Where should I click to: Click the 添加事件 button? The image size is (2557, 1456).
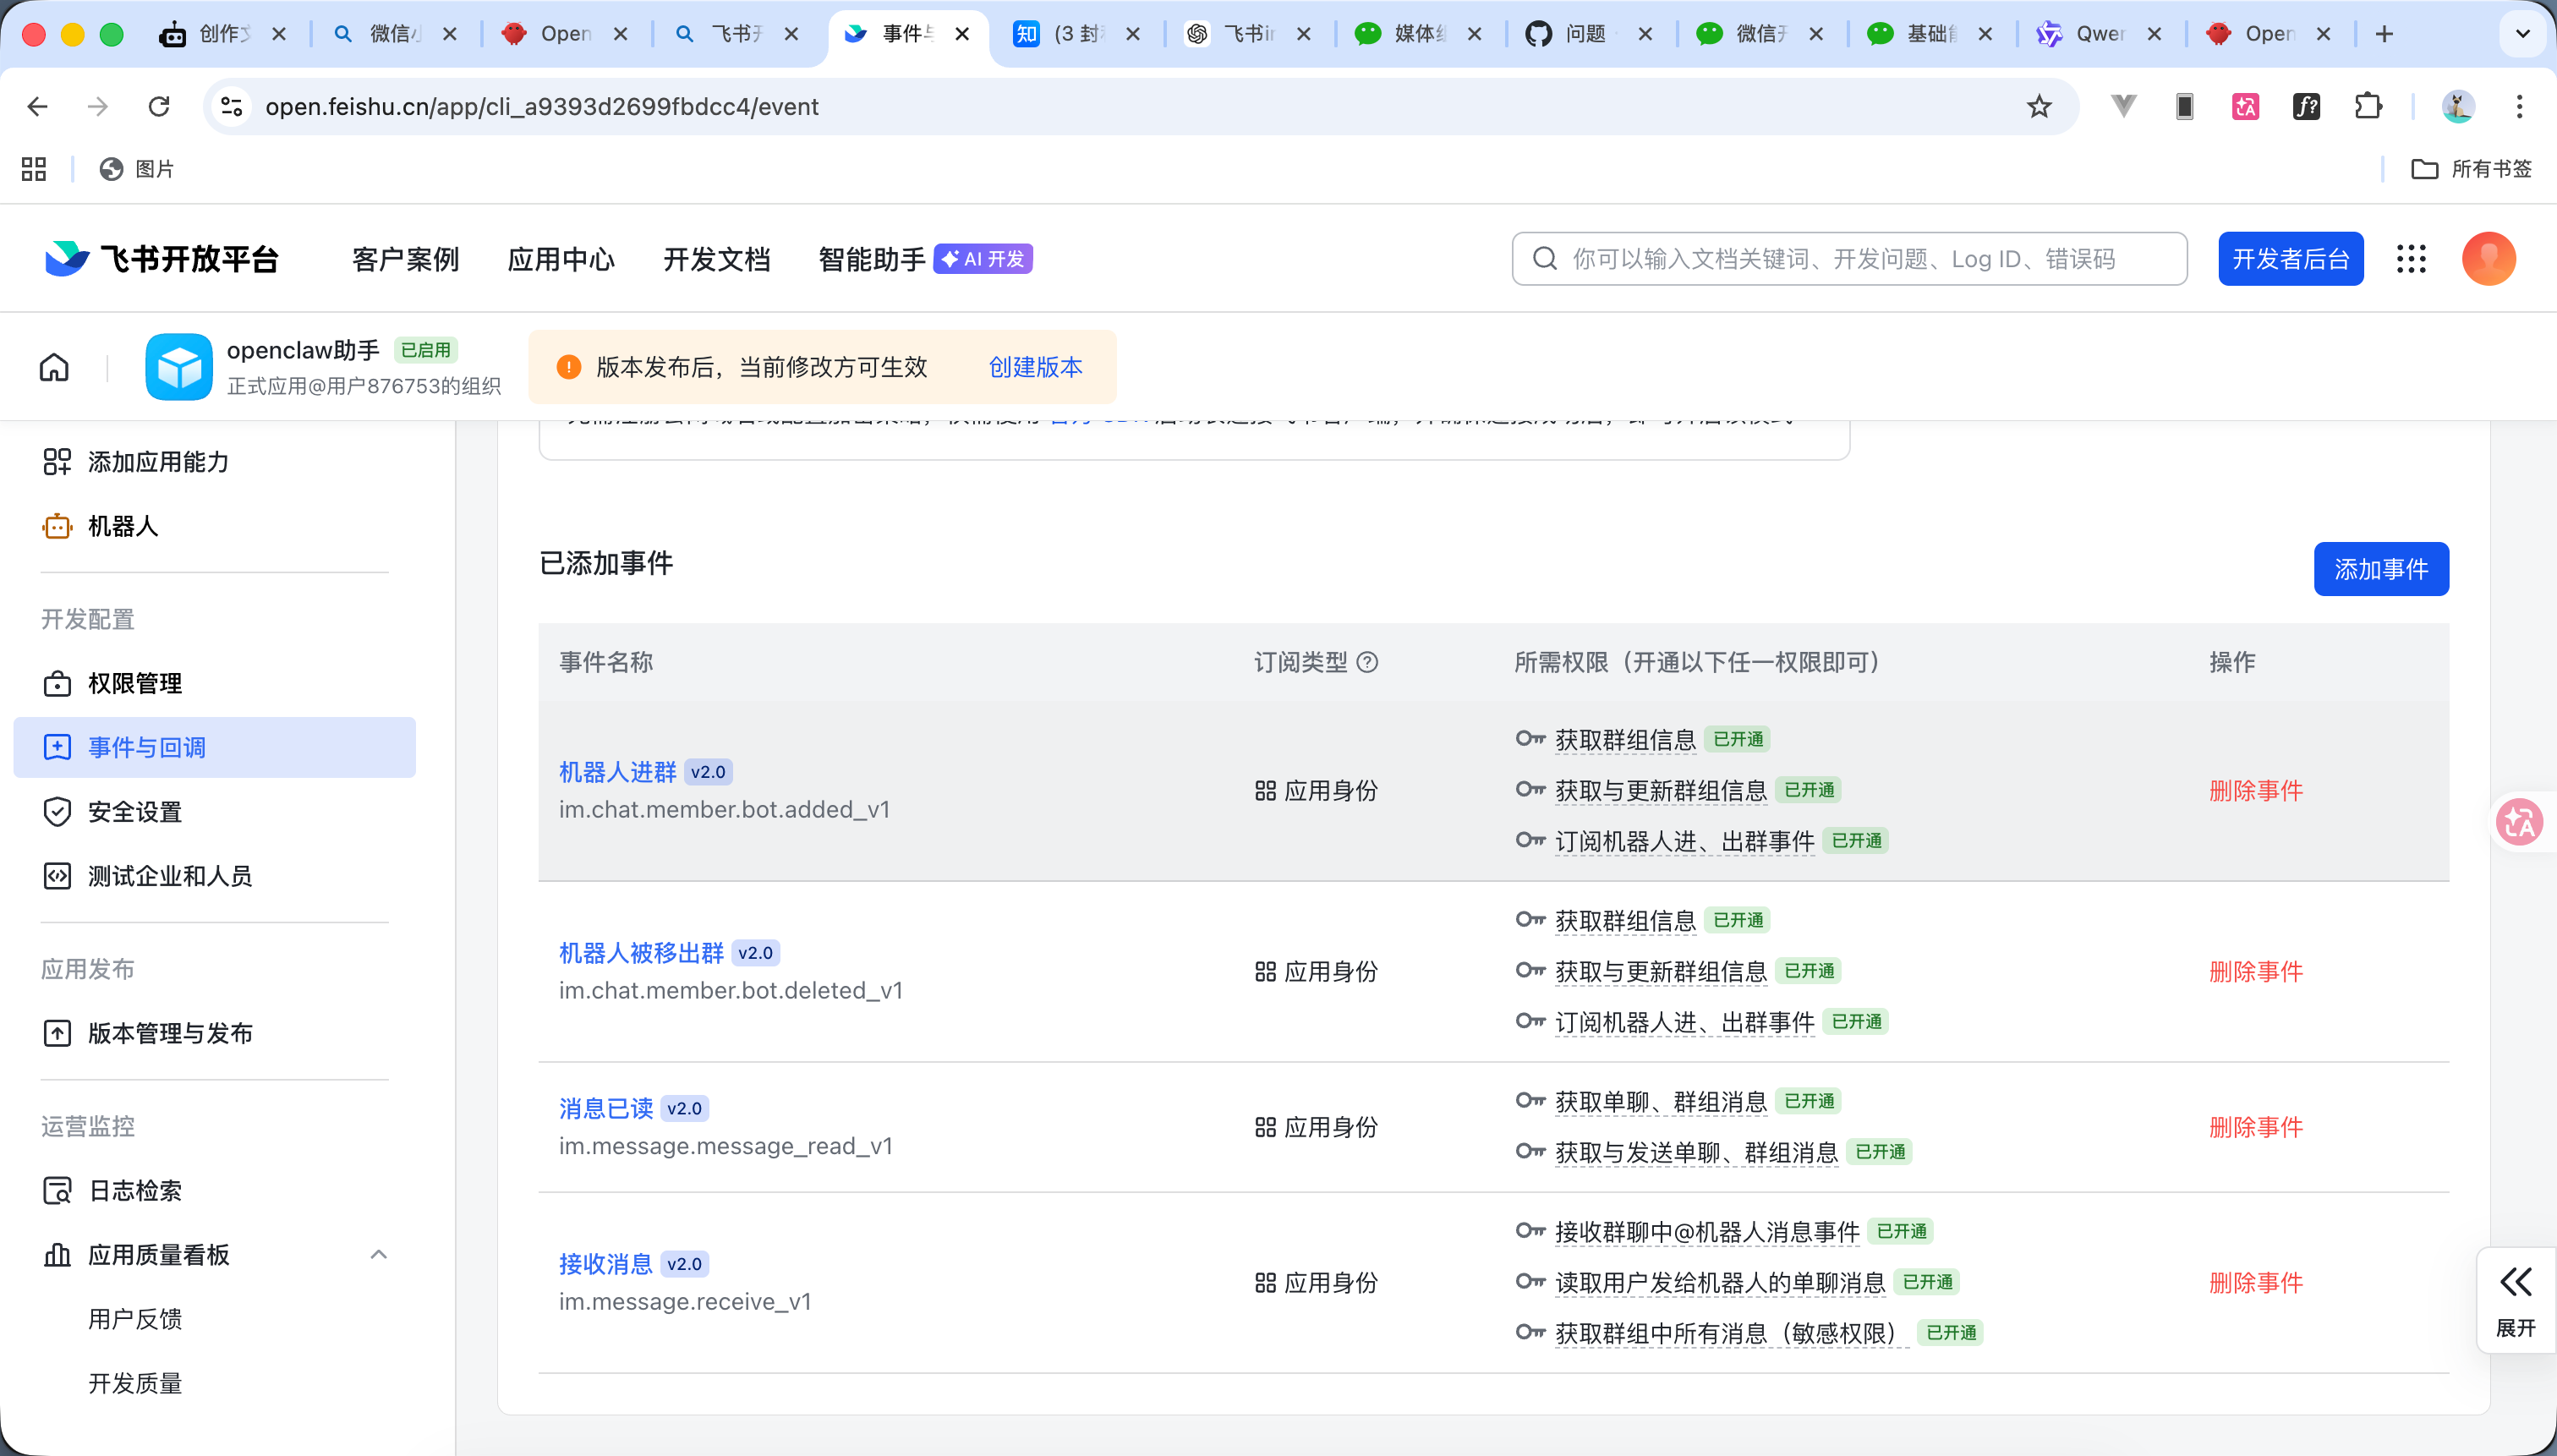click(x=2380, y=568)
